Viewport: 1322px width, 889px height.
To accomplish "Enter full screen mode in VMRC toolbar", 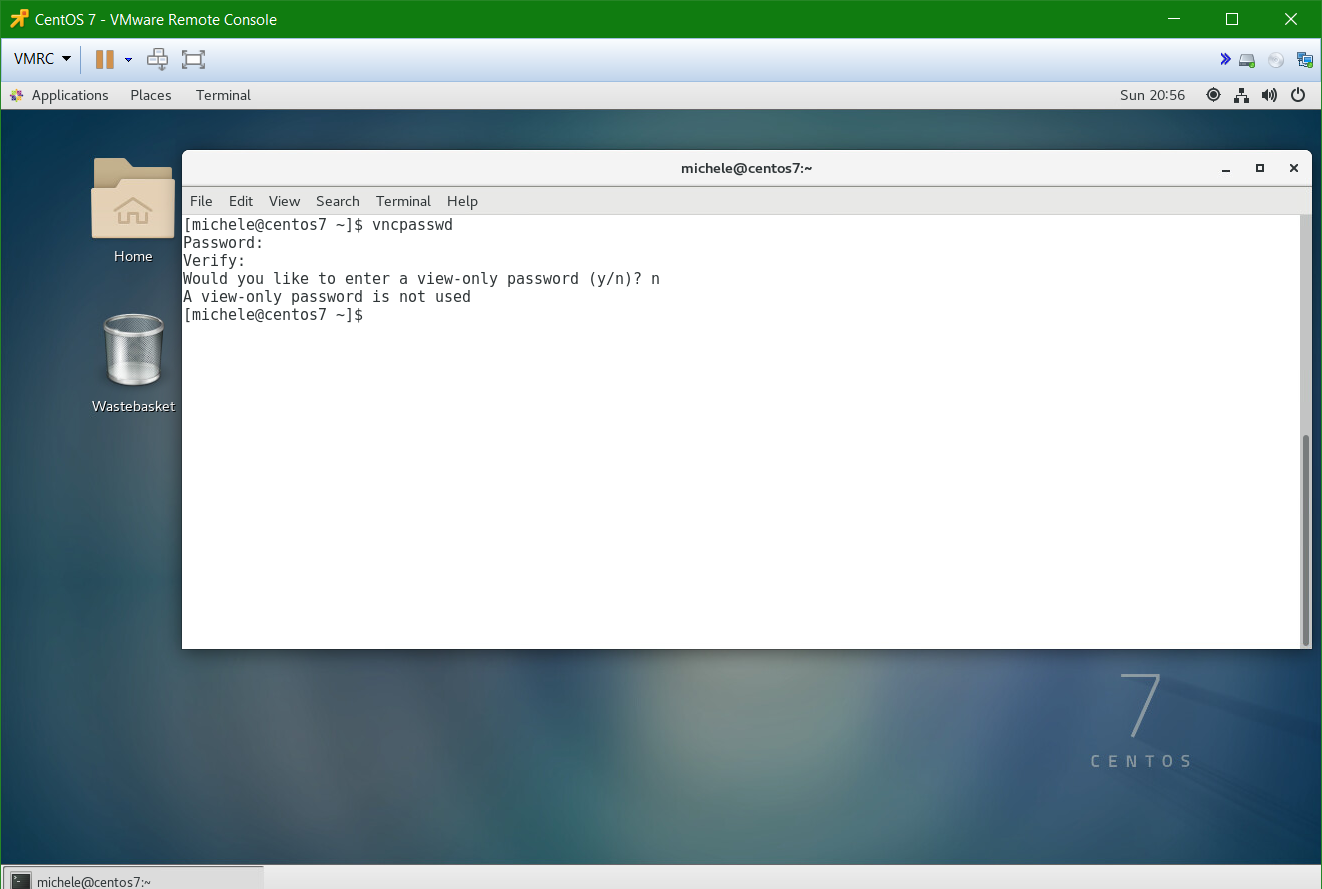I will (x=193, y=59).
